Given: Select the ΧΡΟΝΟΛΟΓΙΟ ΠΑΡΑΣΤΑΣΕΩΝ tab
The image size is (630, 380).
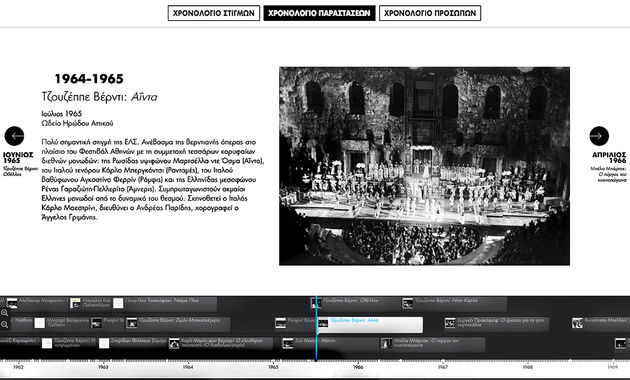Looking at the screenshot, I should tap(319, 13).
